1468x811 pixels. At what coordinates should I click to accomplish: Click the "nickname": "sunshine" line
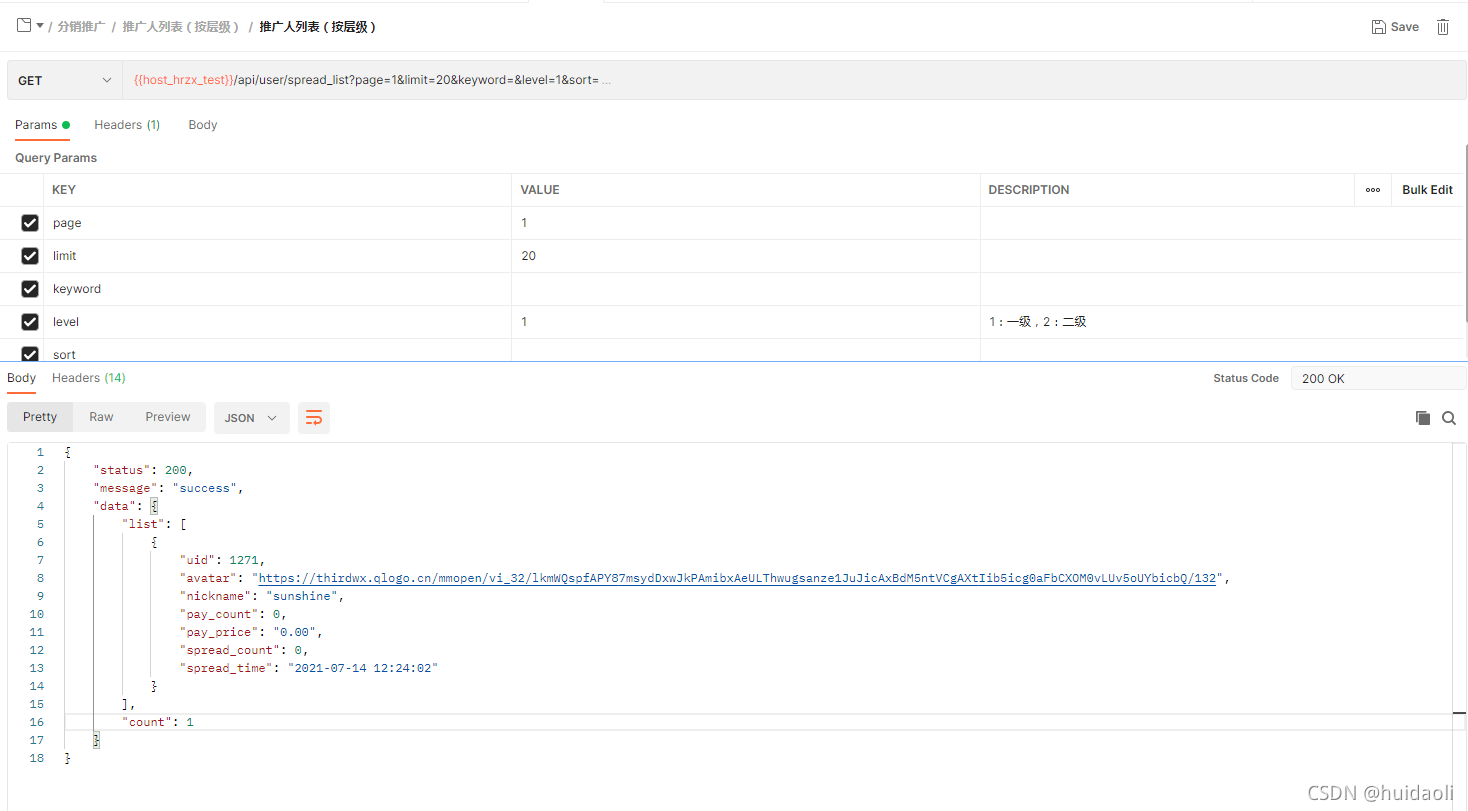tap(262, 596)
